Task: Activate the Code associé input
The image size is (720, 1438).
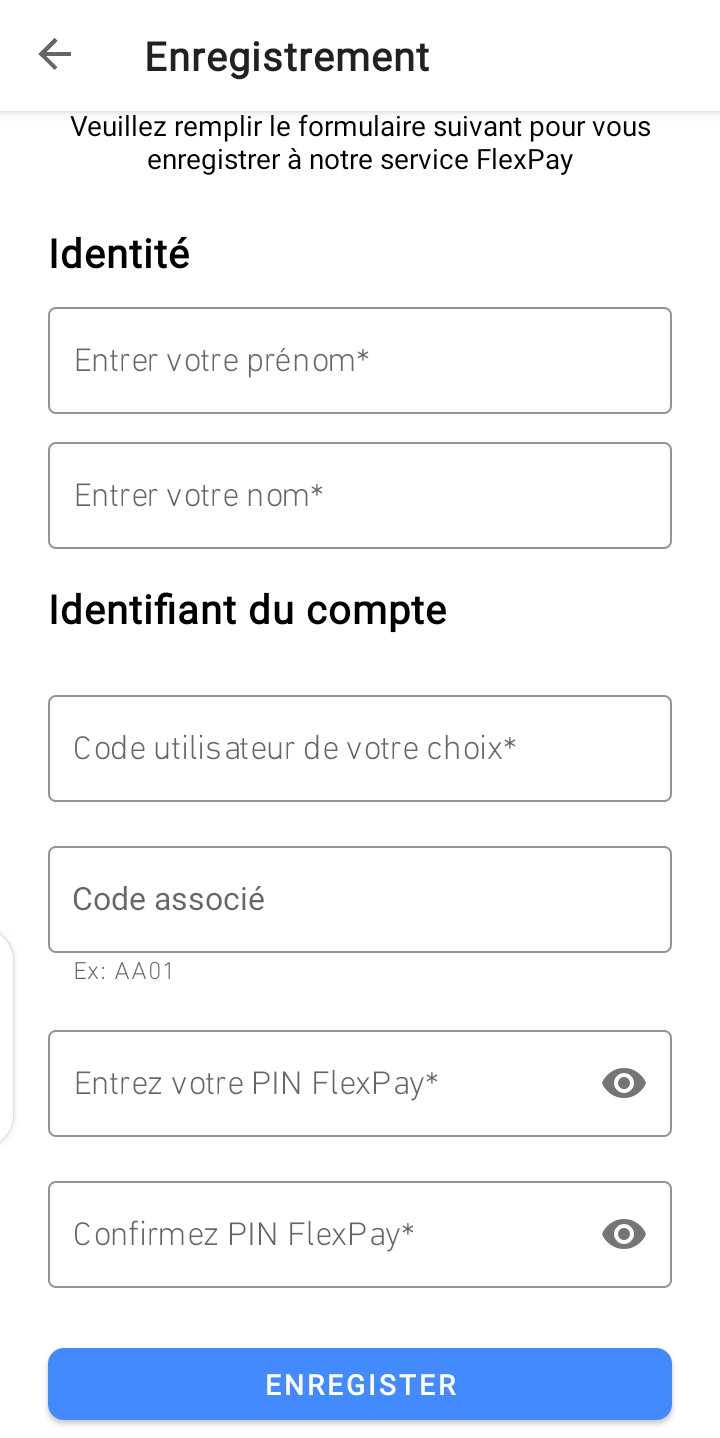Action: click(x=360, y=899)
